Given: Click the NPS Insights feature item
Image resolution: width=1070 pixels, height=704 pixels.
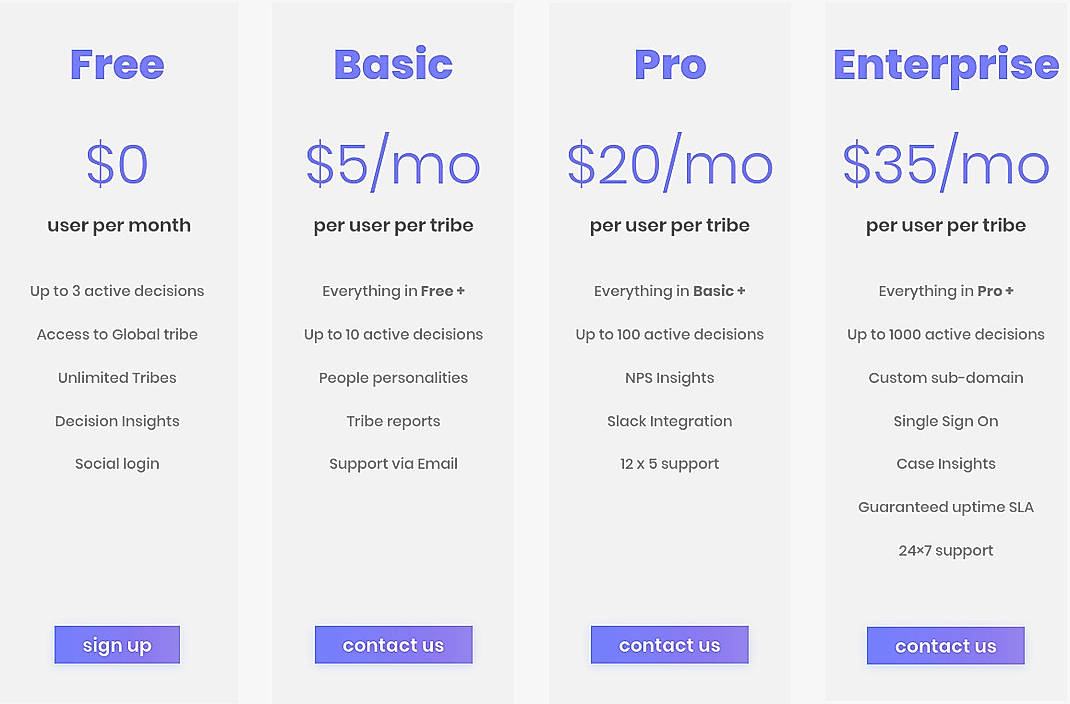Looking at the screenshot, I should [x=669, y=377].
